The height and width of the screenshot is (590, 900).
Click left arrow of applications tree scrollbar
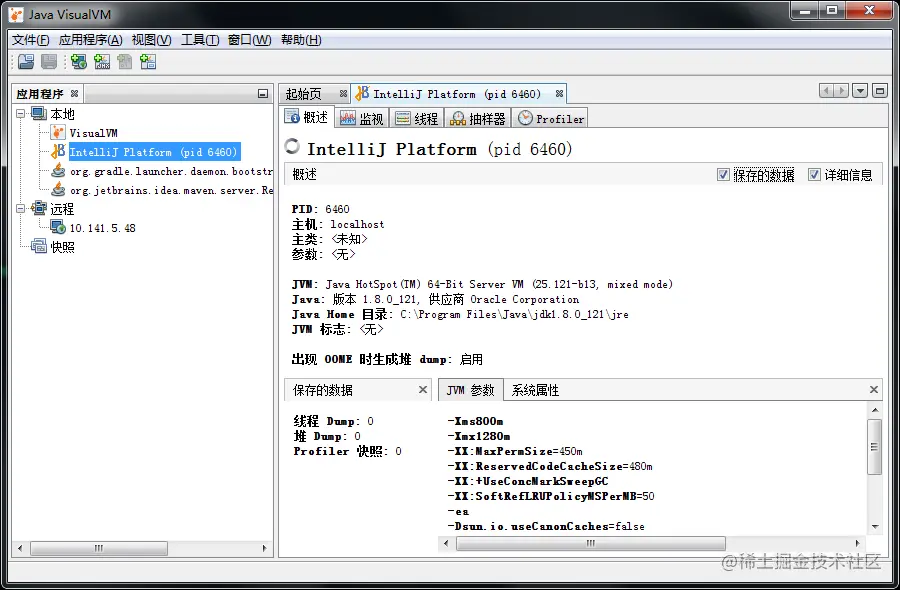[x=20, y=548]
